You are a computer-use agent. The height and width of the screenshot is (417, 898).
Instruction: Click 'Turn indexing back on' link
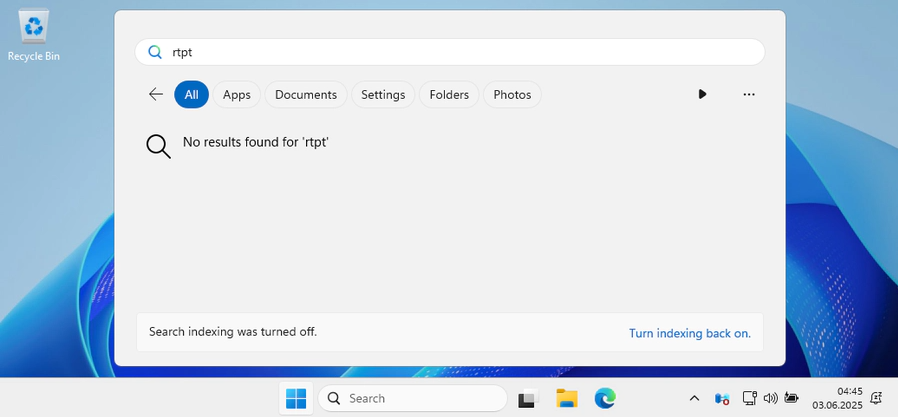pos(689,333)
